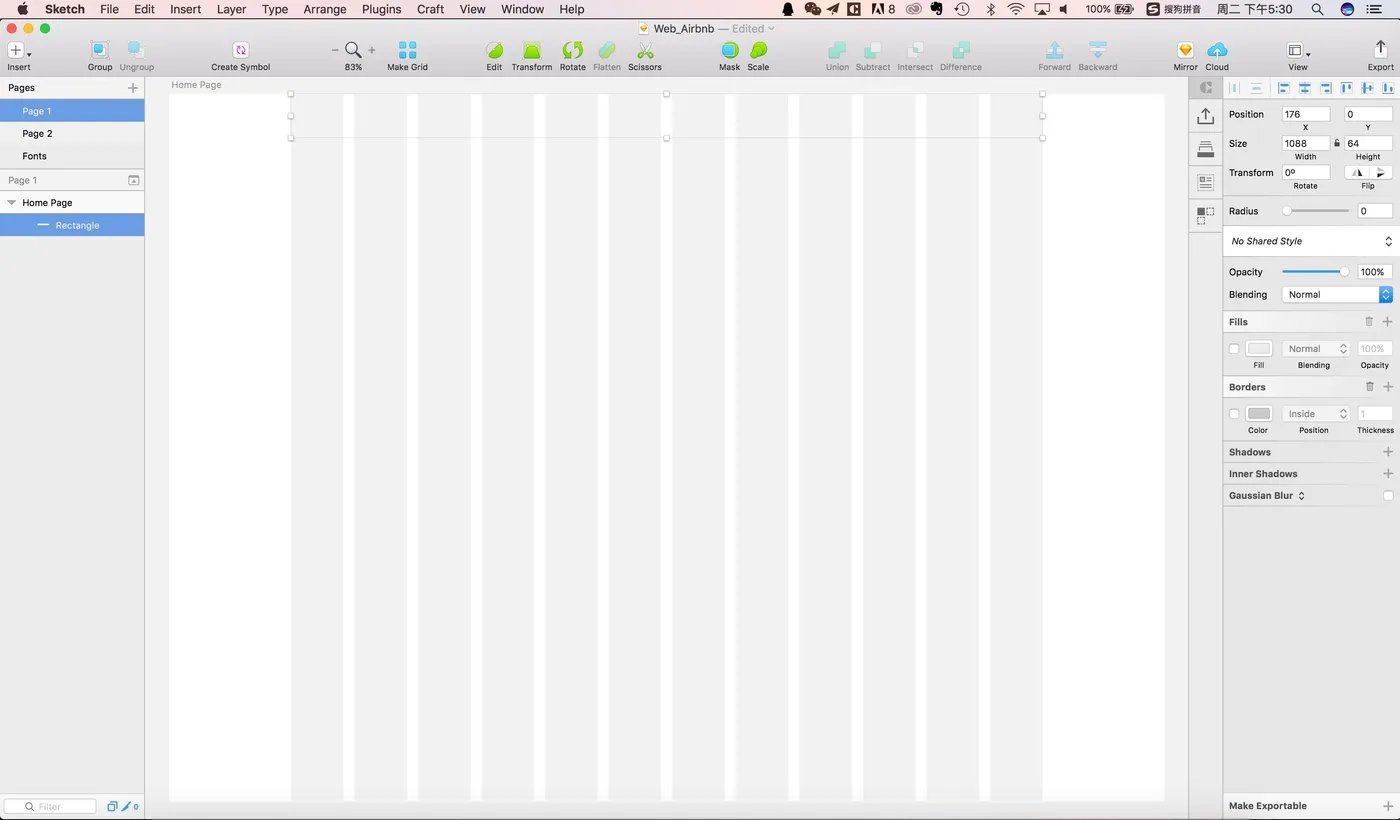Image resolution: width=1400 pixels, height=820 pixels.
Task: Click the Make Grid icon
Action: pos(408,50)
